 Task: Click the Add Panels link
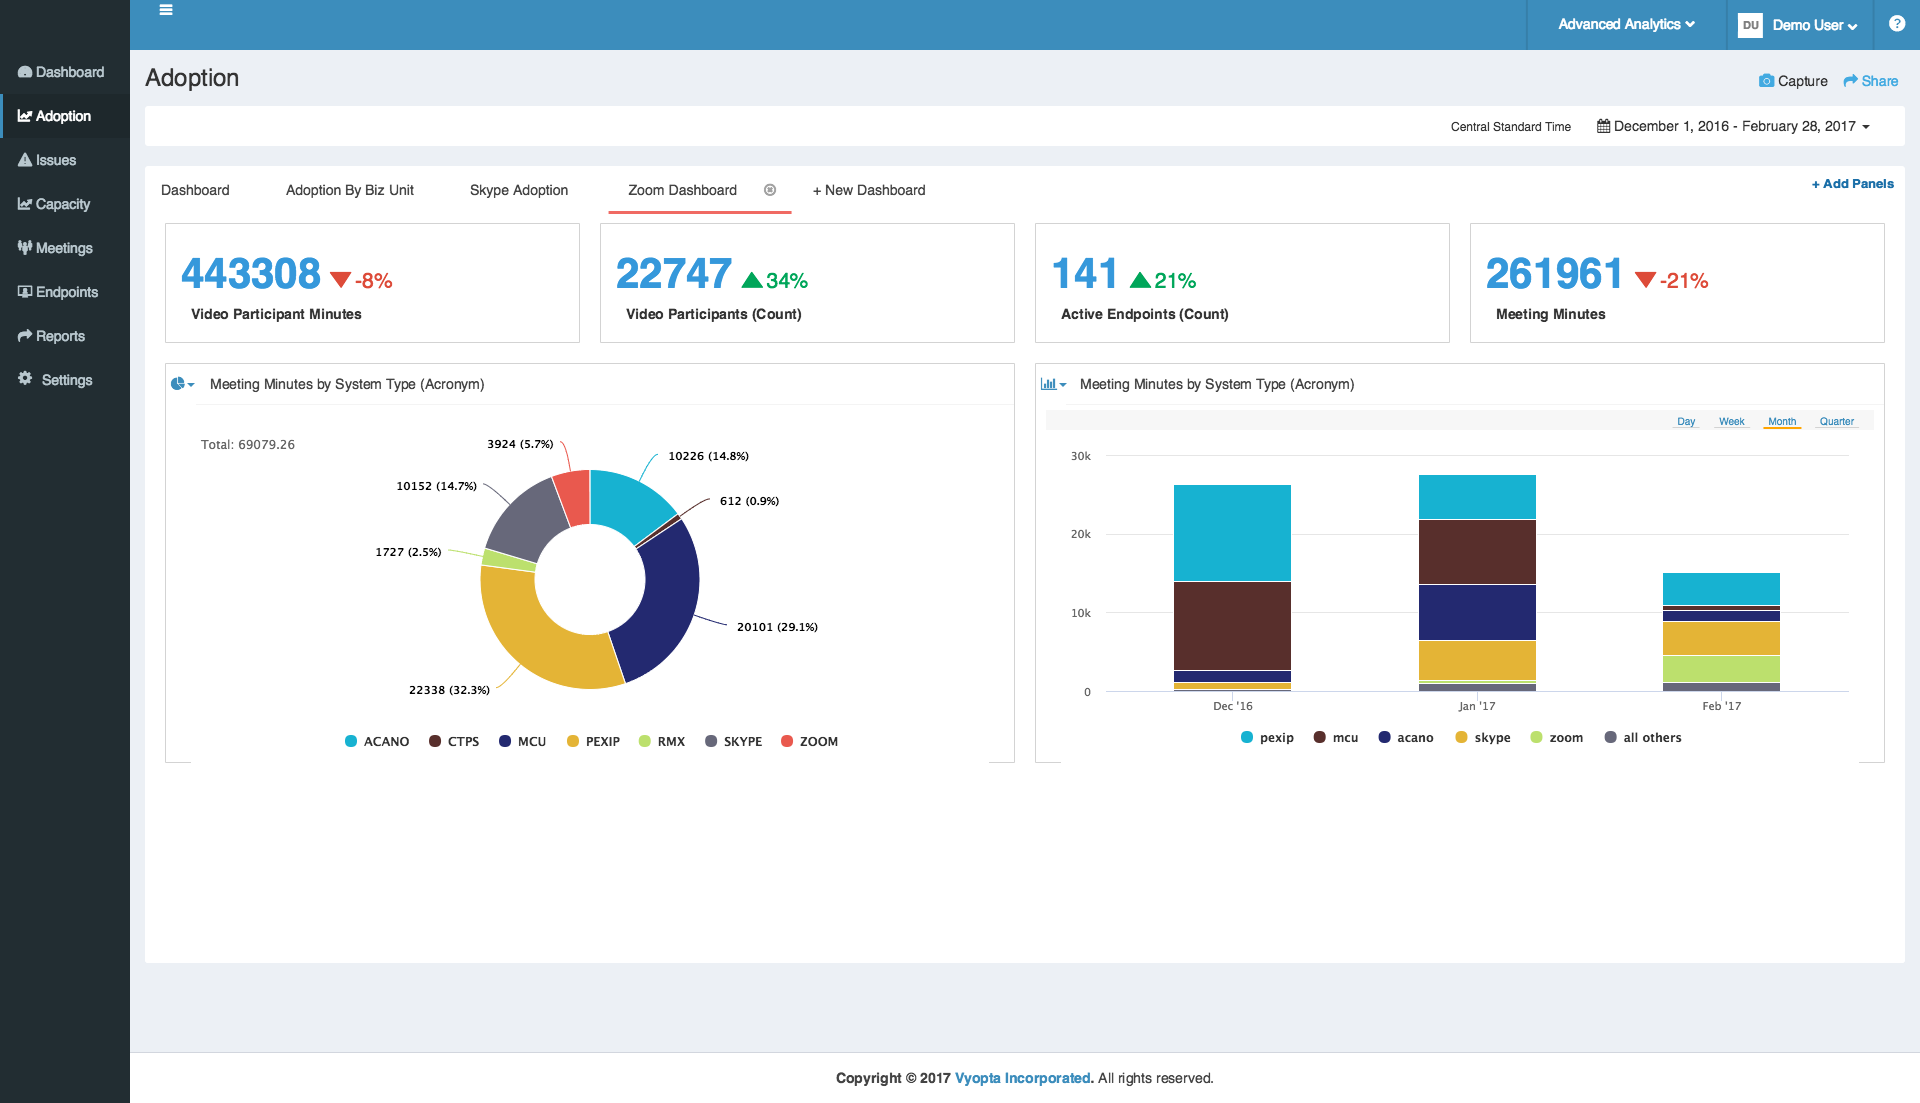(x=1853, y=184)
